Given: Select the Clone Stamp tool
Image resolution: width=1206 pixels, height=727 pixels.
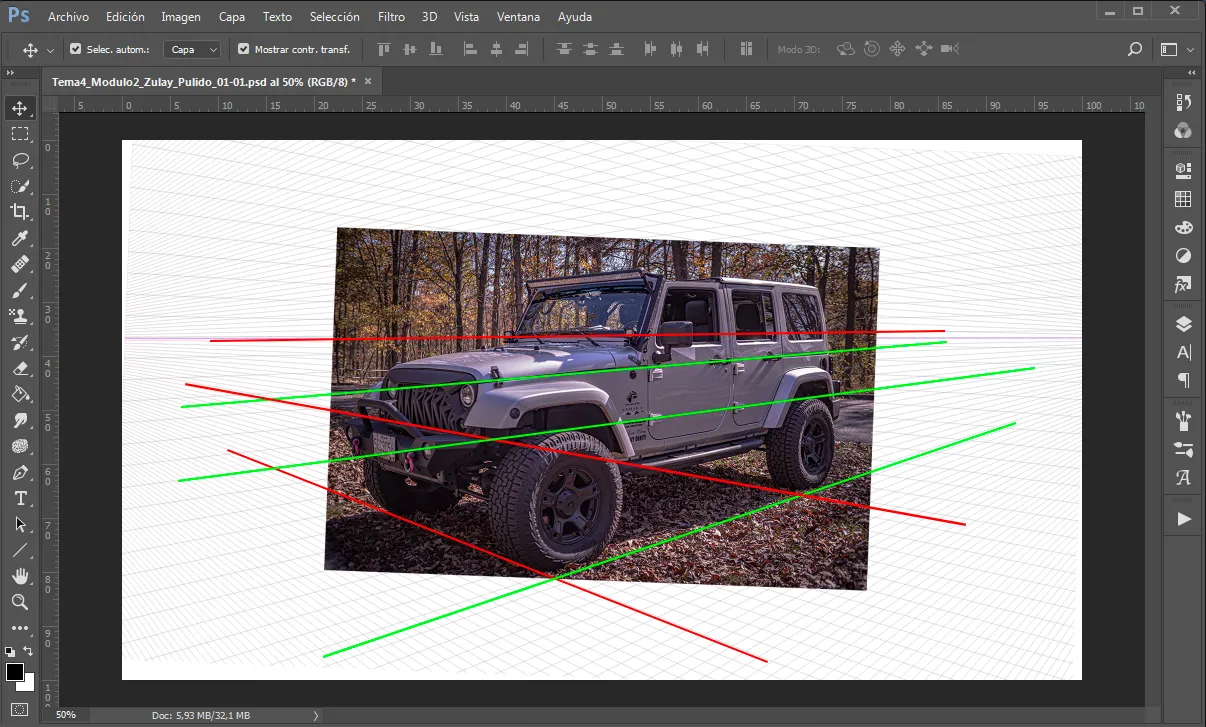Looking at the screenshot, I should (x=20, y=316).
